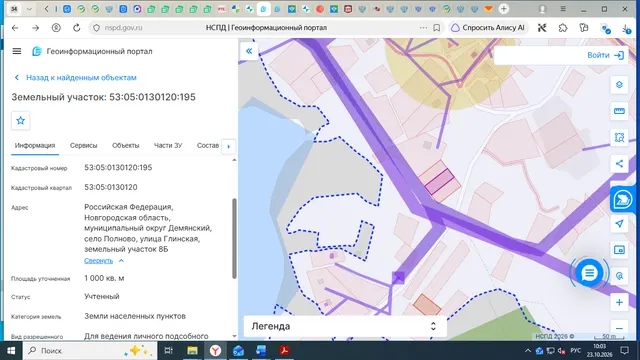Open the address bar three-dots menu

423,28
